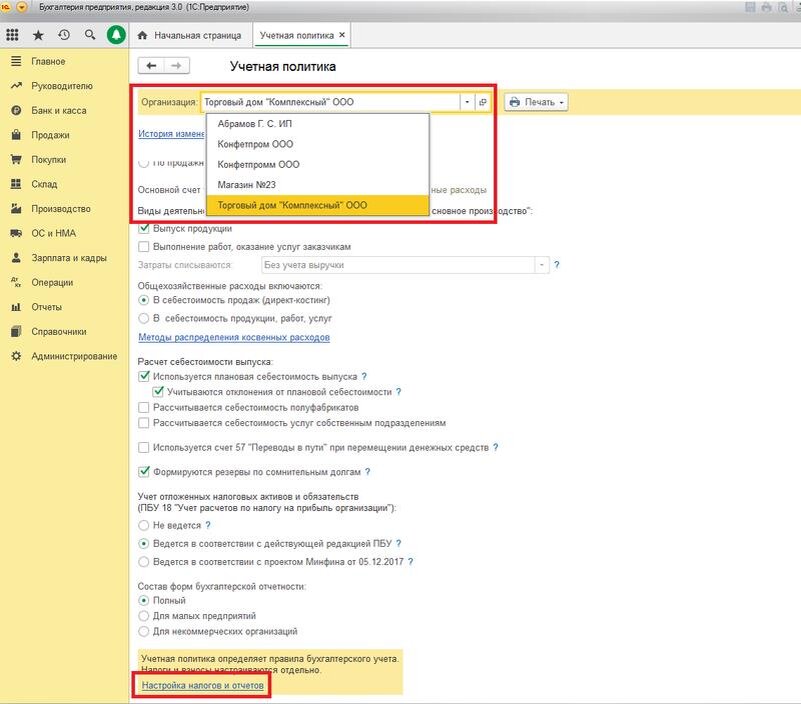801x704 pixels.
Task: Toggle Используется плановая себестоимость выпуска
Action: pos(144,377)
